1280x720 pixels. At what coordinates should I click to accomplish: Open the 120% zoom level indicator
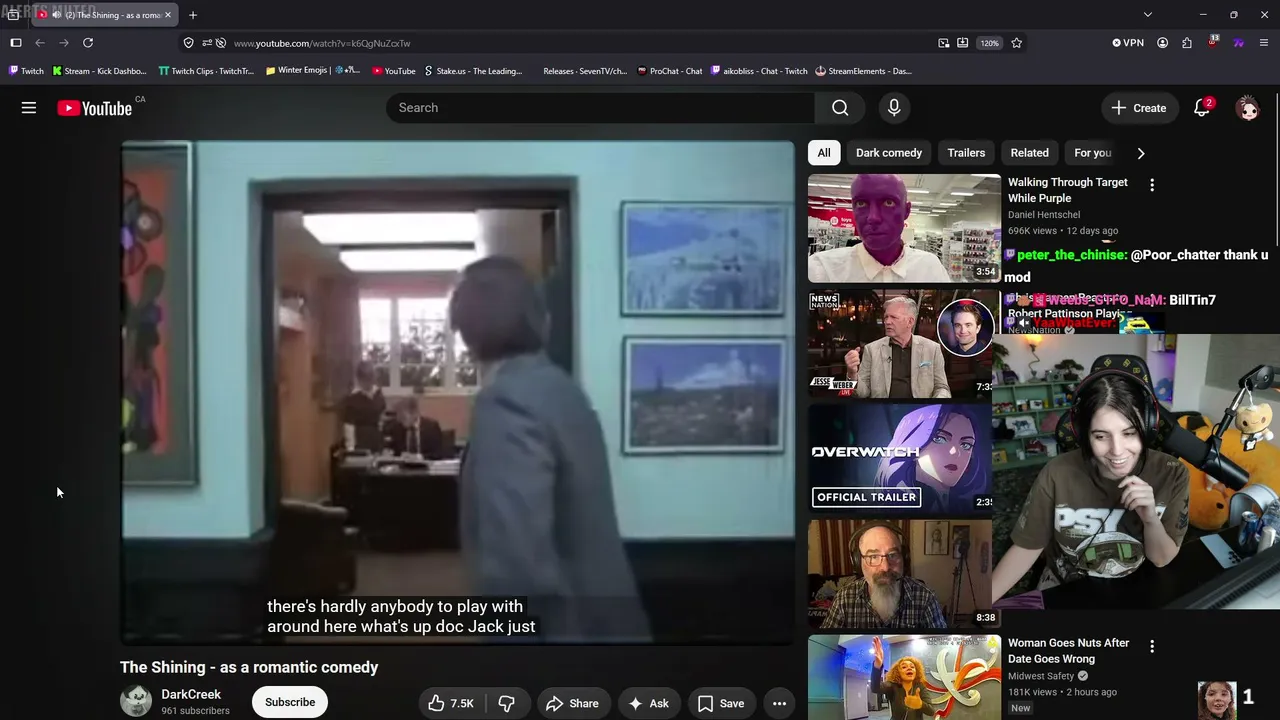[x=989, y=43]
